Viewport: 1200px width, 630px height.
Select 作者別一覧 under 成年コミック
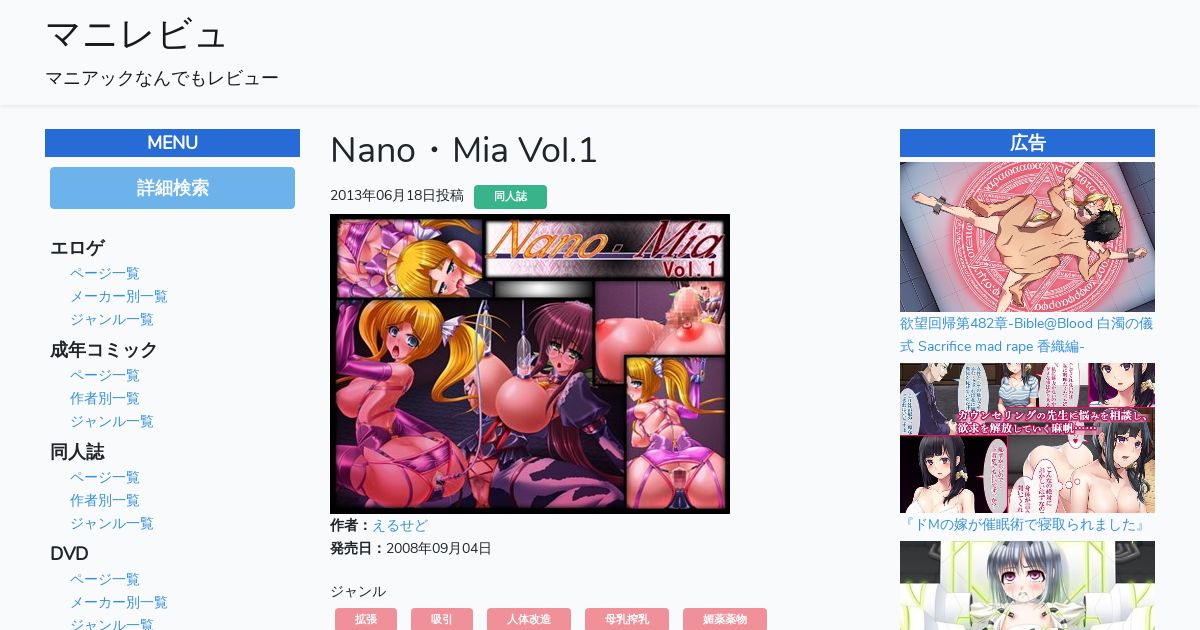(105, 398)
